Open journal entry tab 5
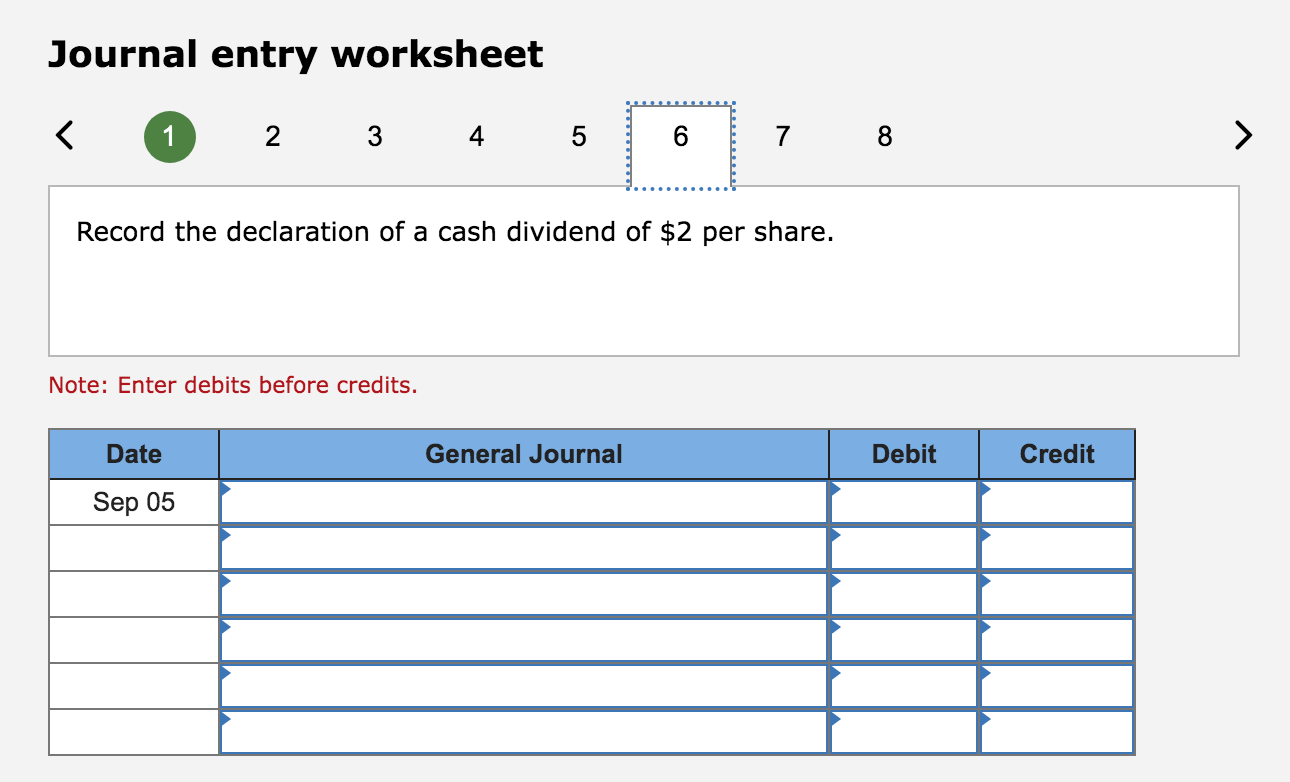This screenshot has width=1290, height=782. click(578, 136)
